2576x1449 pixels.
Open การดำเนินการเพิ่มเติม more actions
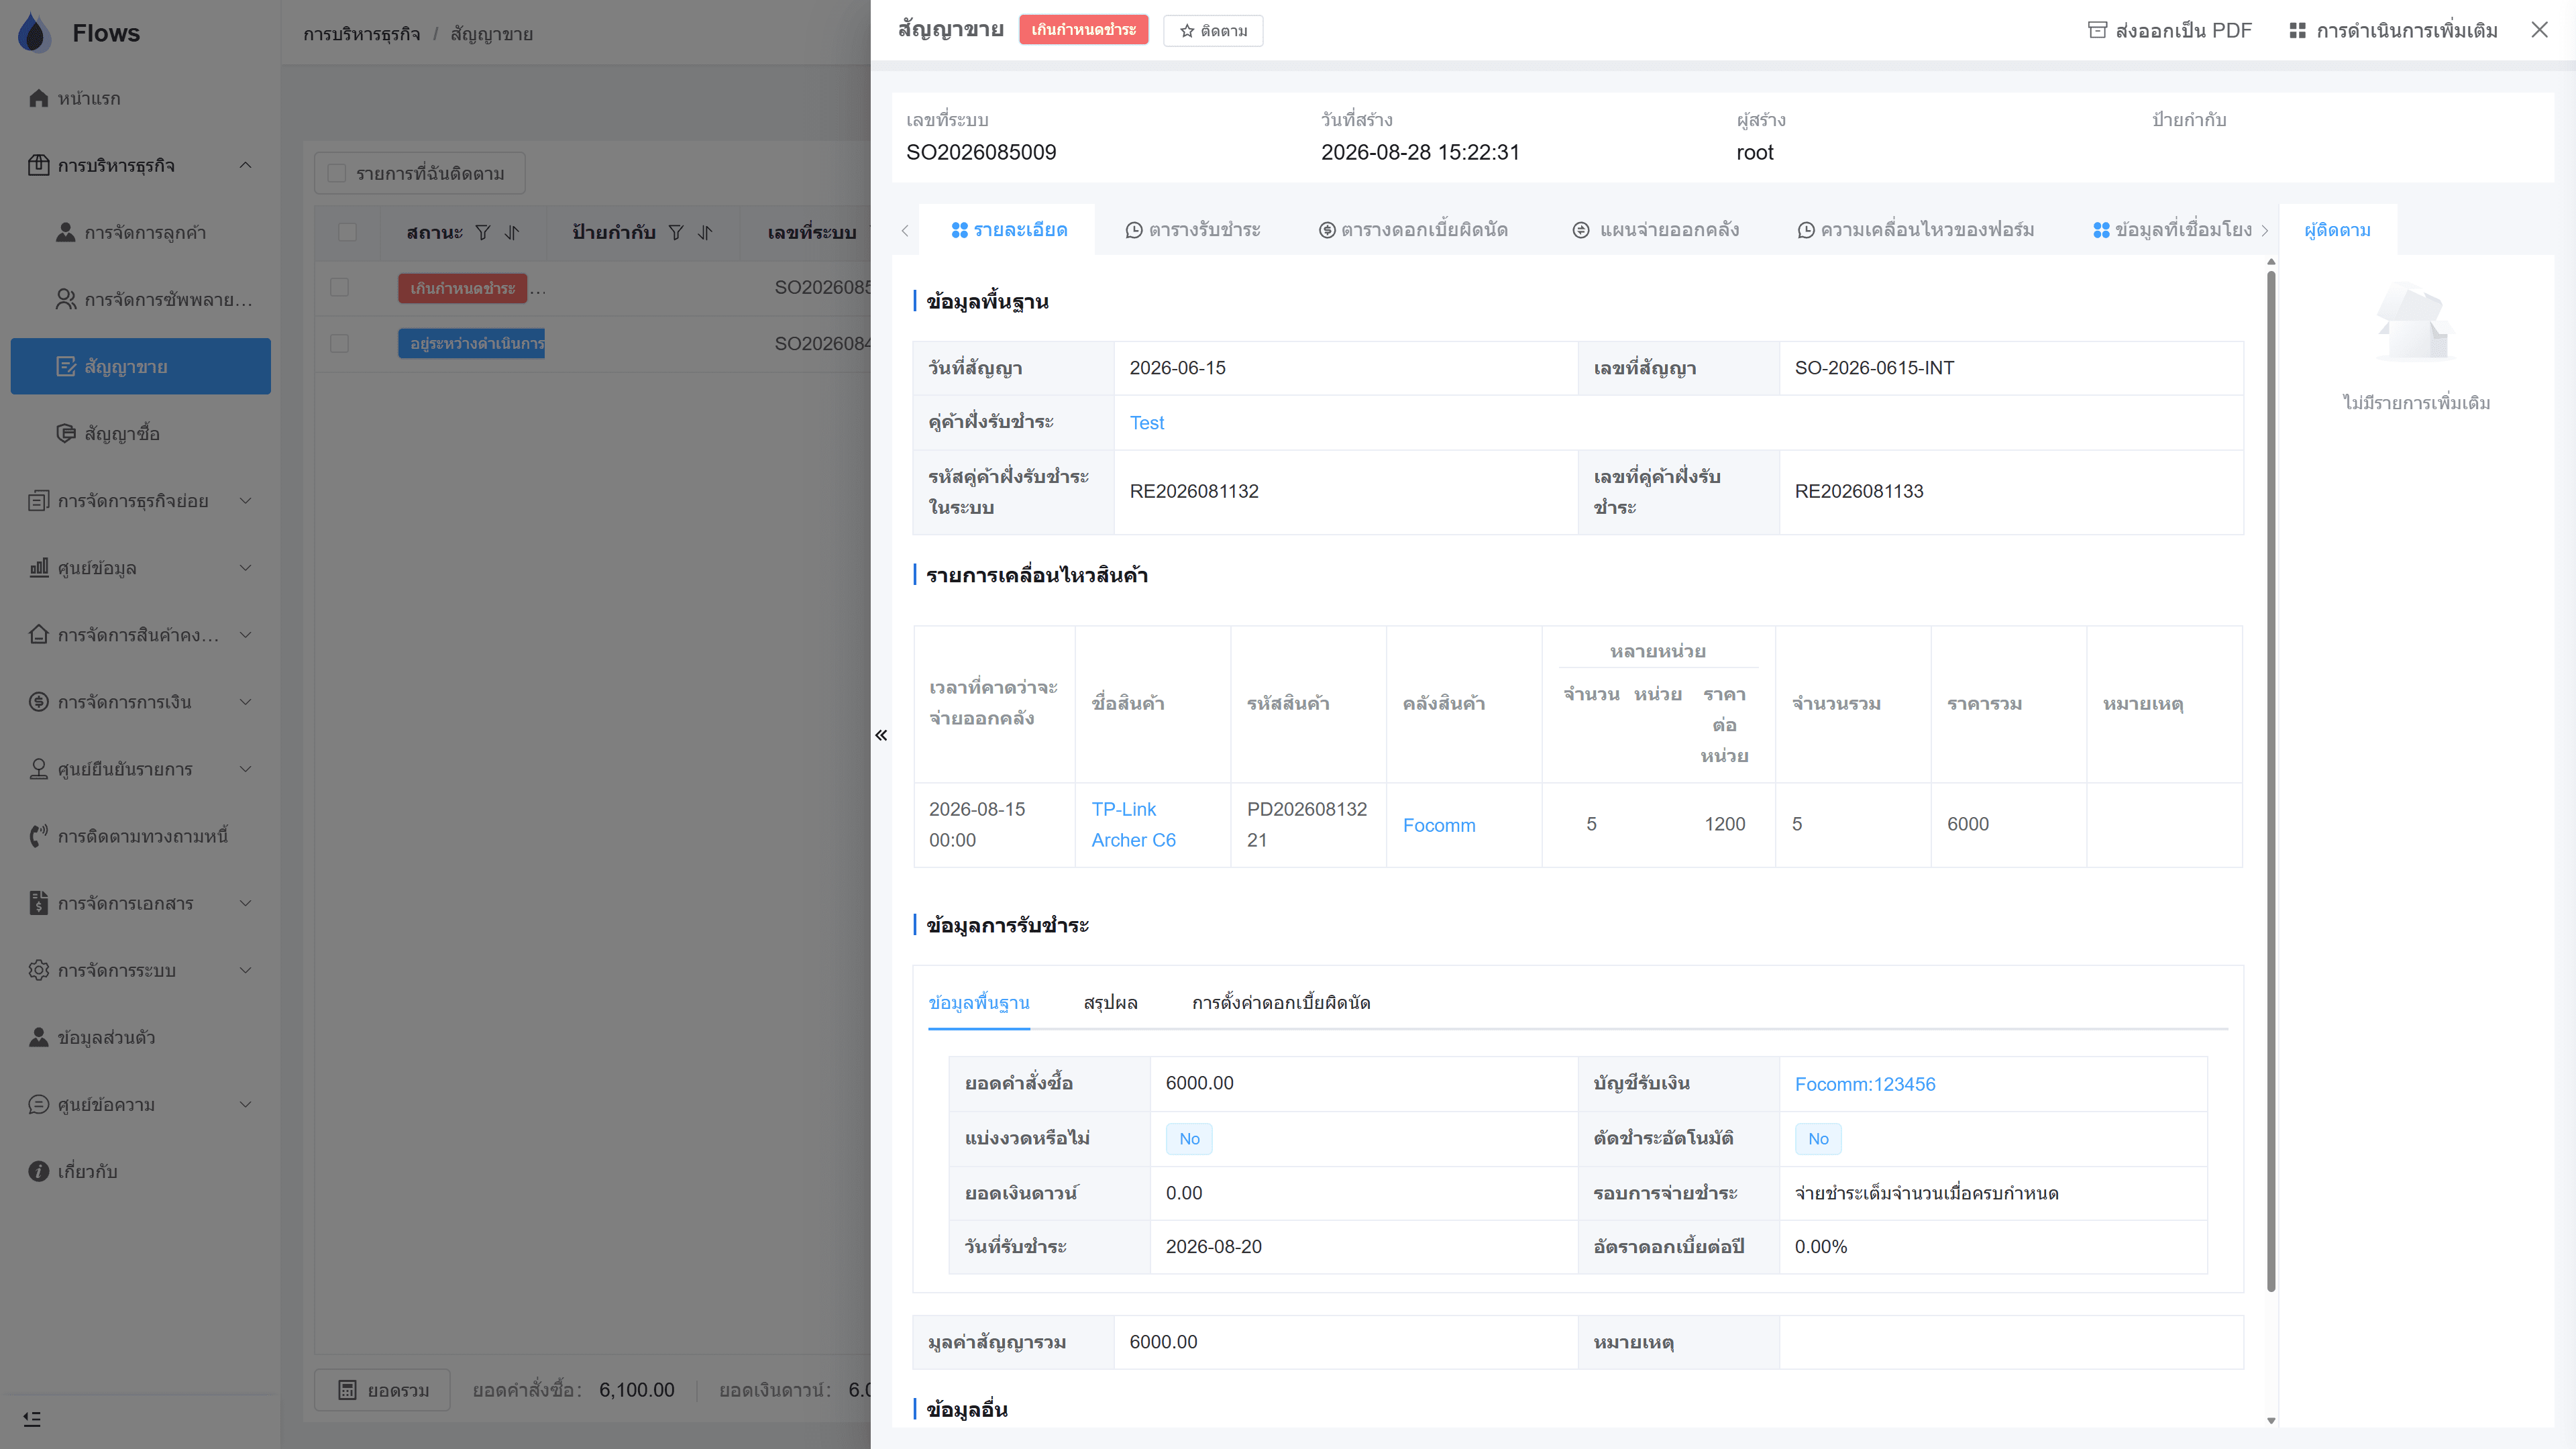pyautogui.click(x=2393, y=31)
